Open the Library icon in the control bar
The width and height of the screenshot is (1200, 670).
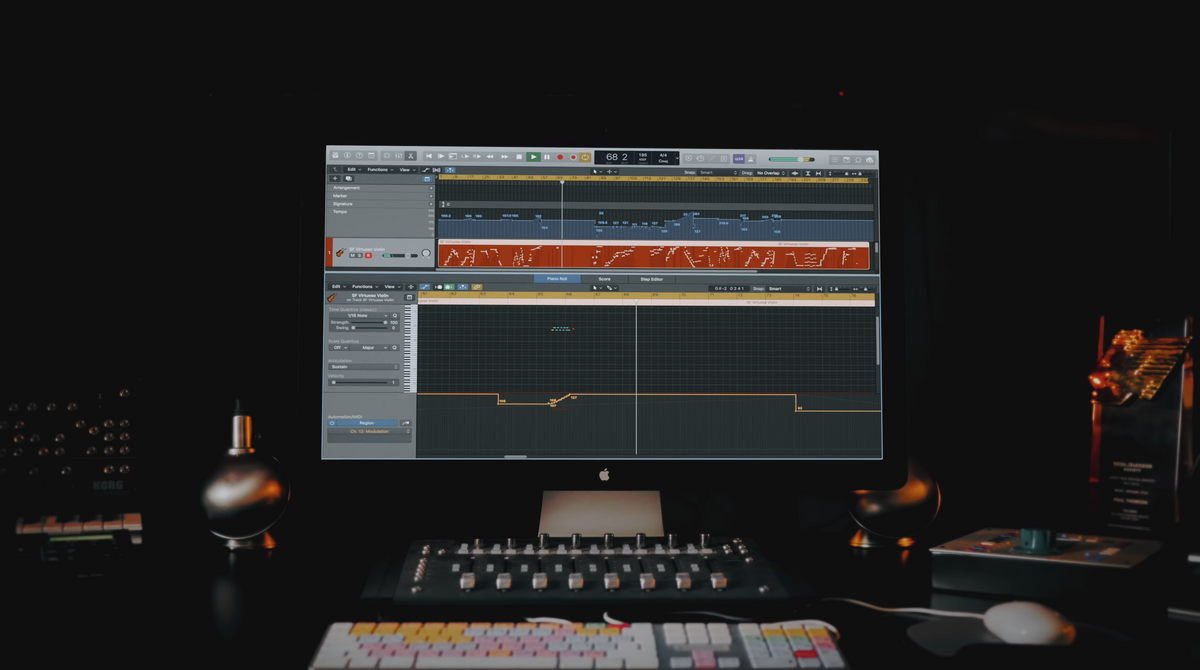tap(335, 157)
